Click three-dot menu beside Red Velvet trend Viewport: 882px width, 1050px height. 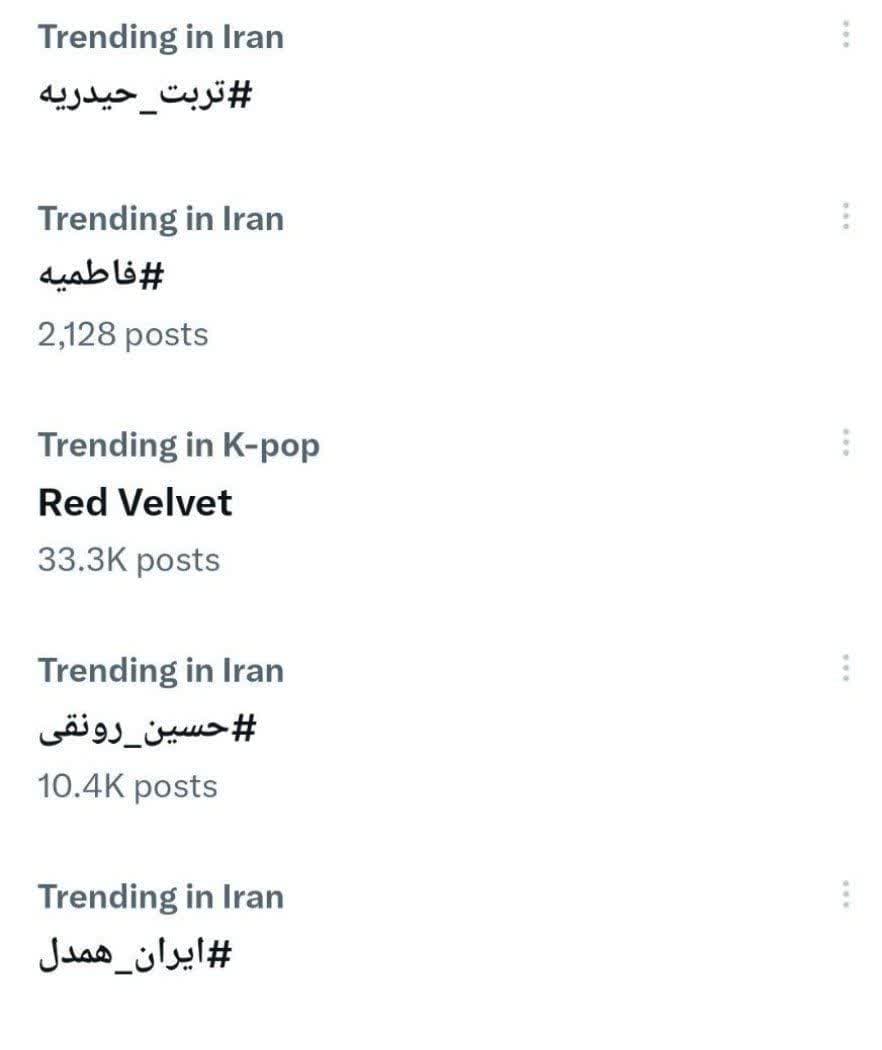(x=846, y=443)
